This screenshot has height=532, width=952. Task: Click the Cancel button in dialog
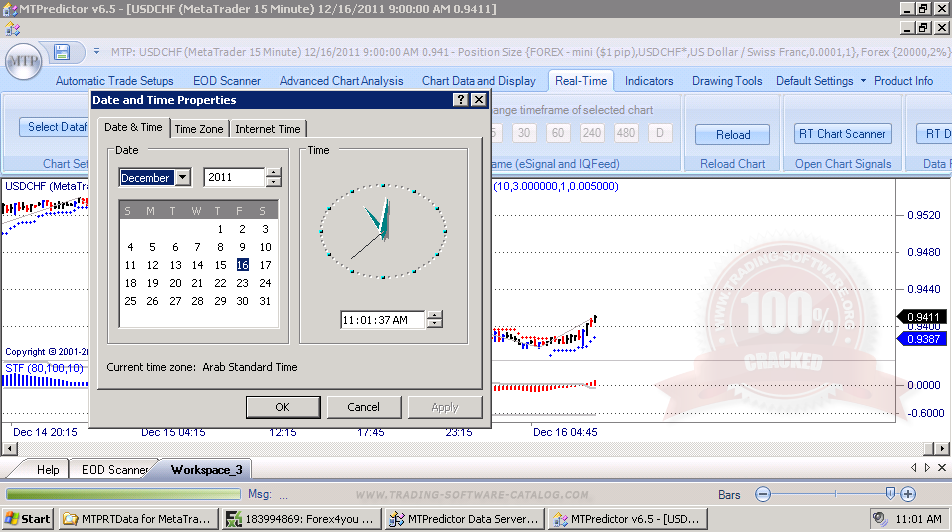363,407
